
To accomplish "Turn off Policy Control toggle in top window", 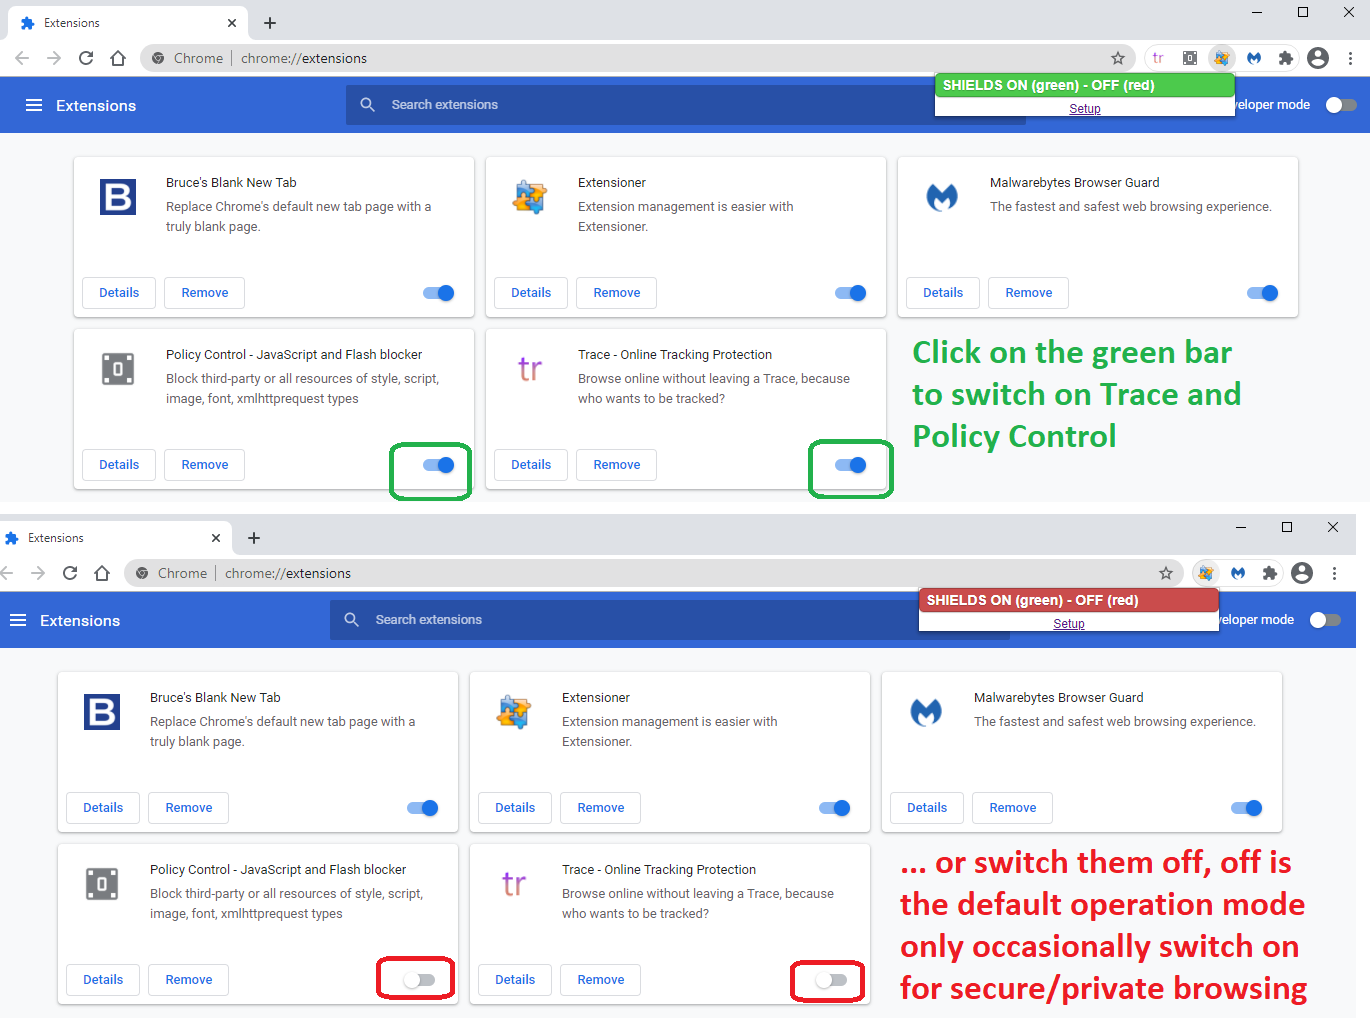I will click(439, 465).
